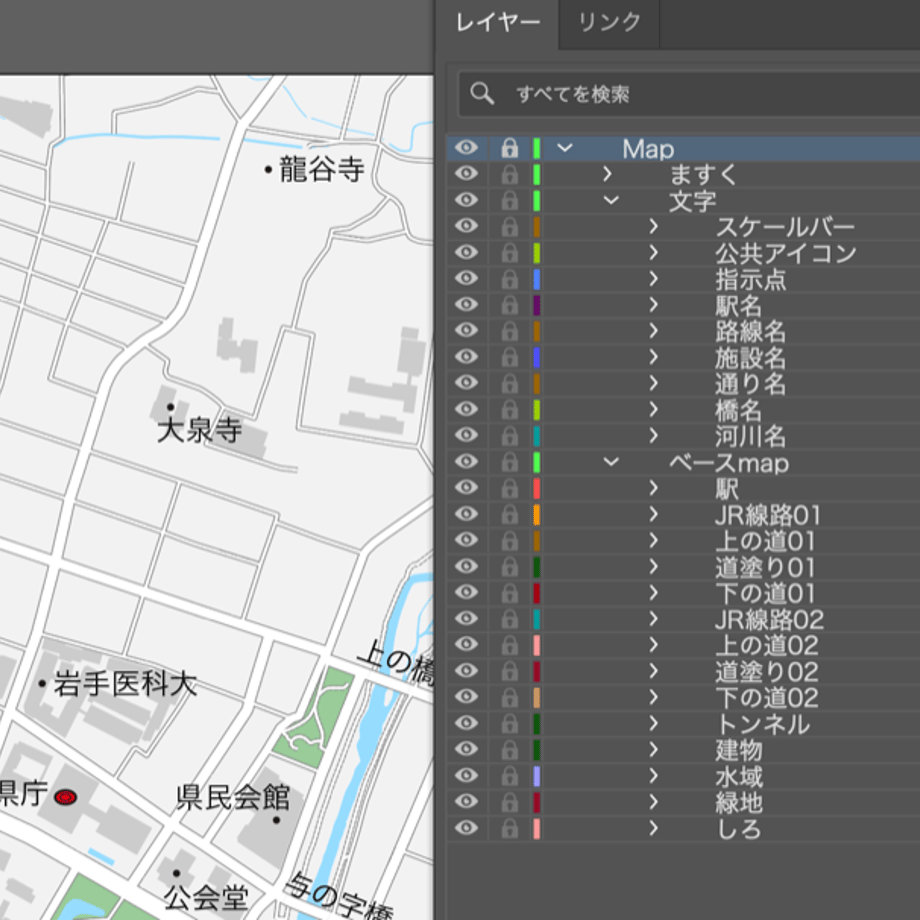Collapse the Map top-level layer
This screenshot has height=920, width=920.
tap(564, 148)
